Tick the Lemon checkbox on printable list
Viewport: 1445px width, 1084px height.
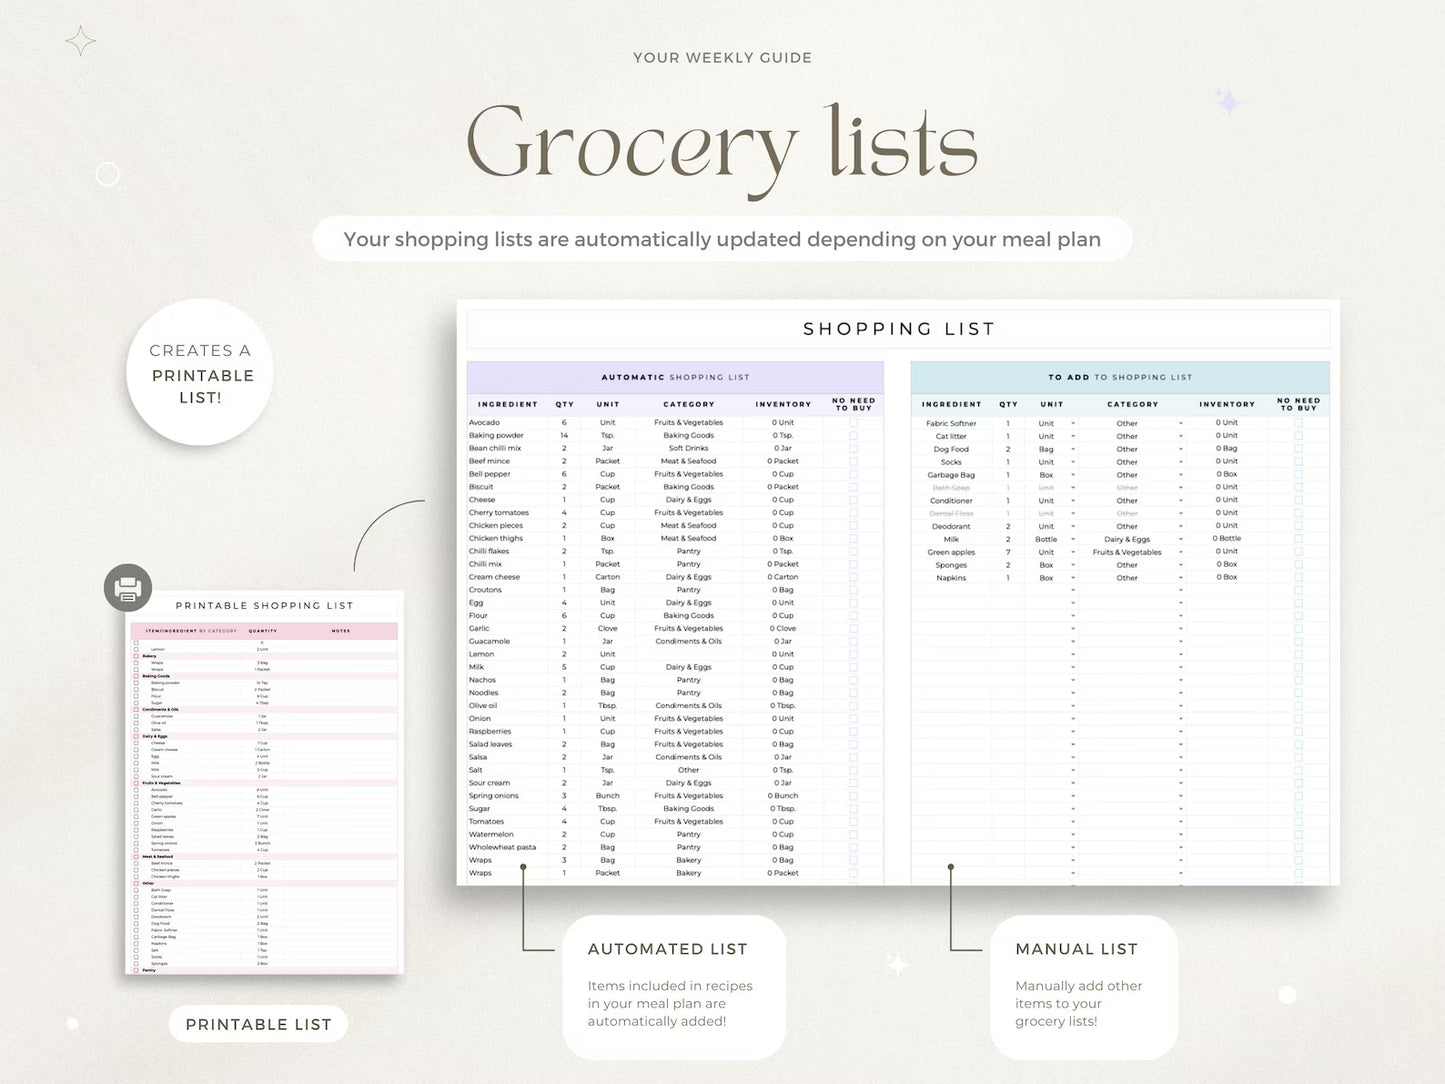(136, 648)
